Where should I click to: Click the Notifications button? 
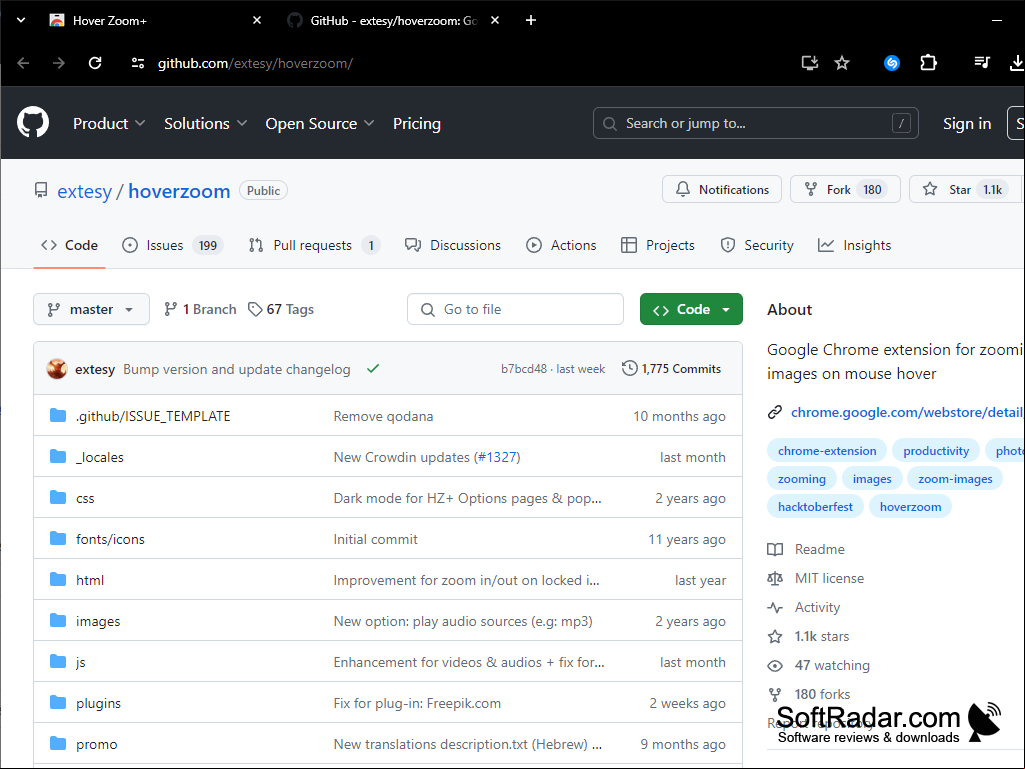point(722,190)
